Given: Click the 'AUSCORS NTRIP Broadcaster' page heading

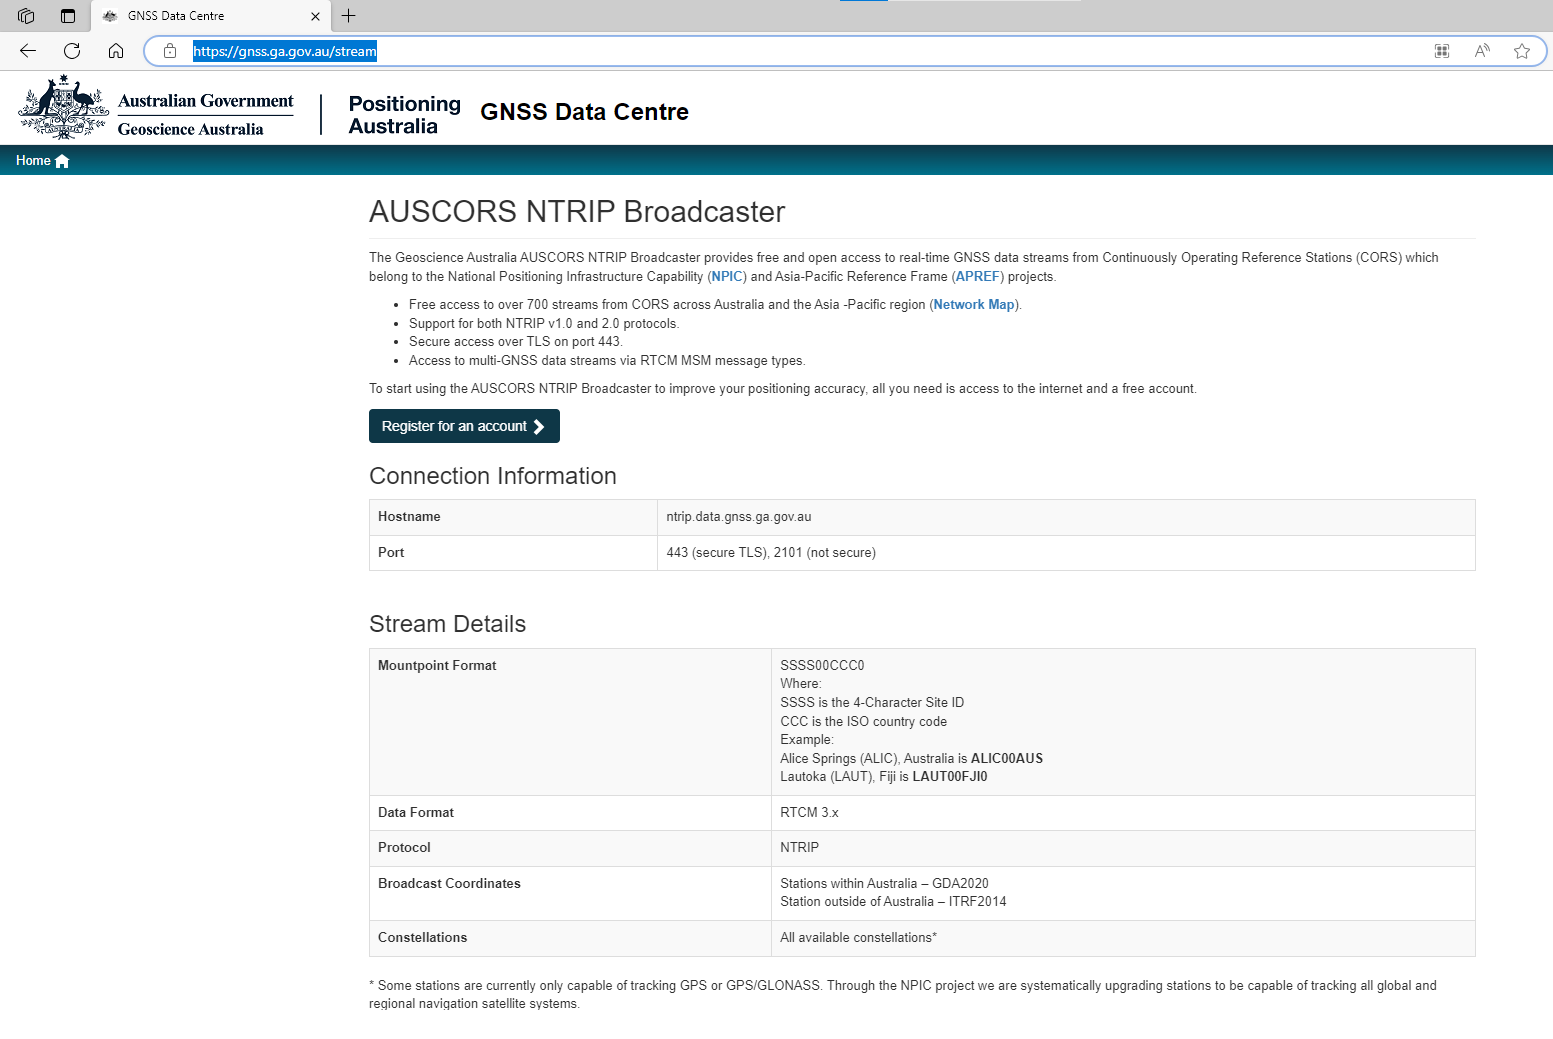Looking at the screenshot, I should (x=577, y=212).
